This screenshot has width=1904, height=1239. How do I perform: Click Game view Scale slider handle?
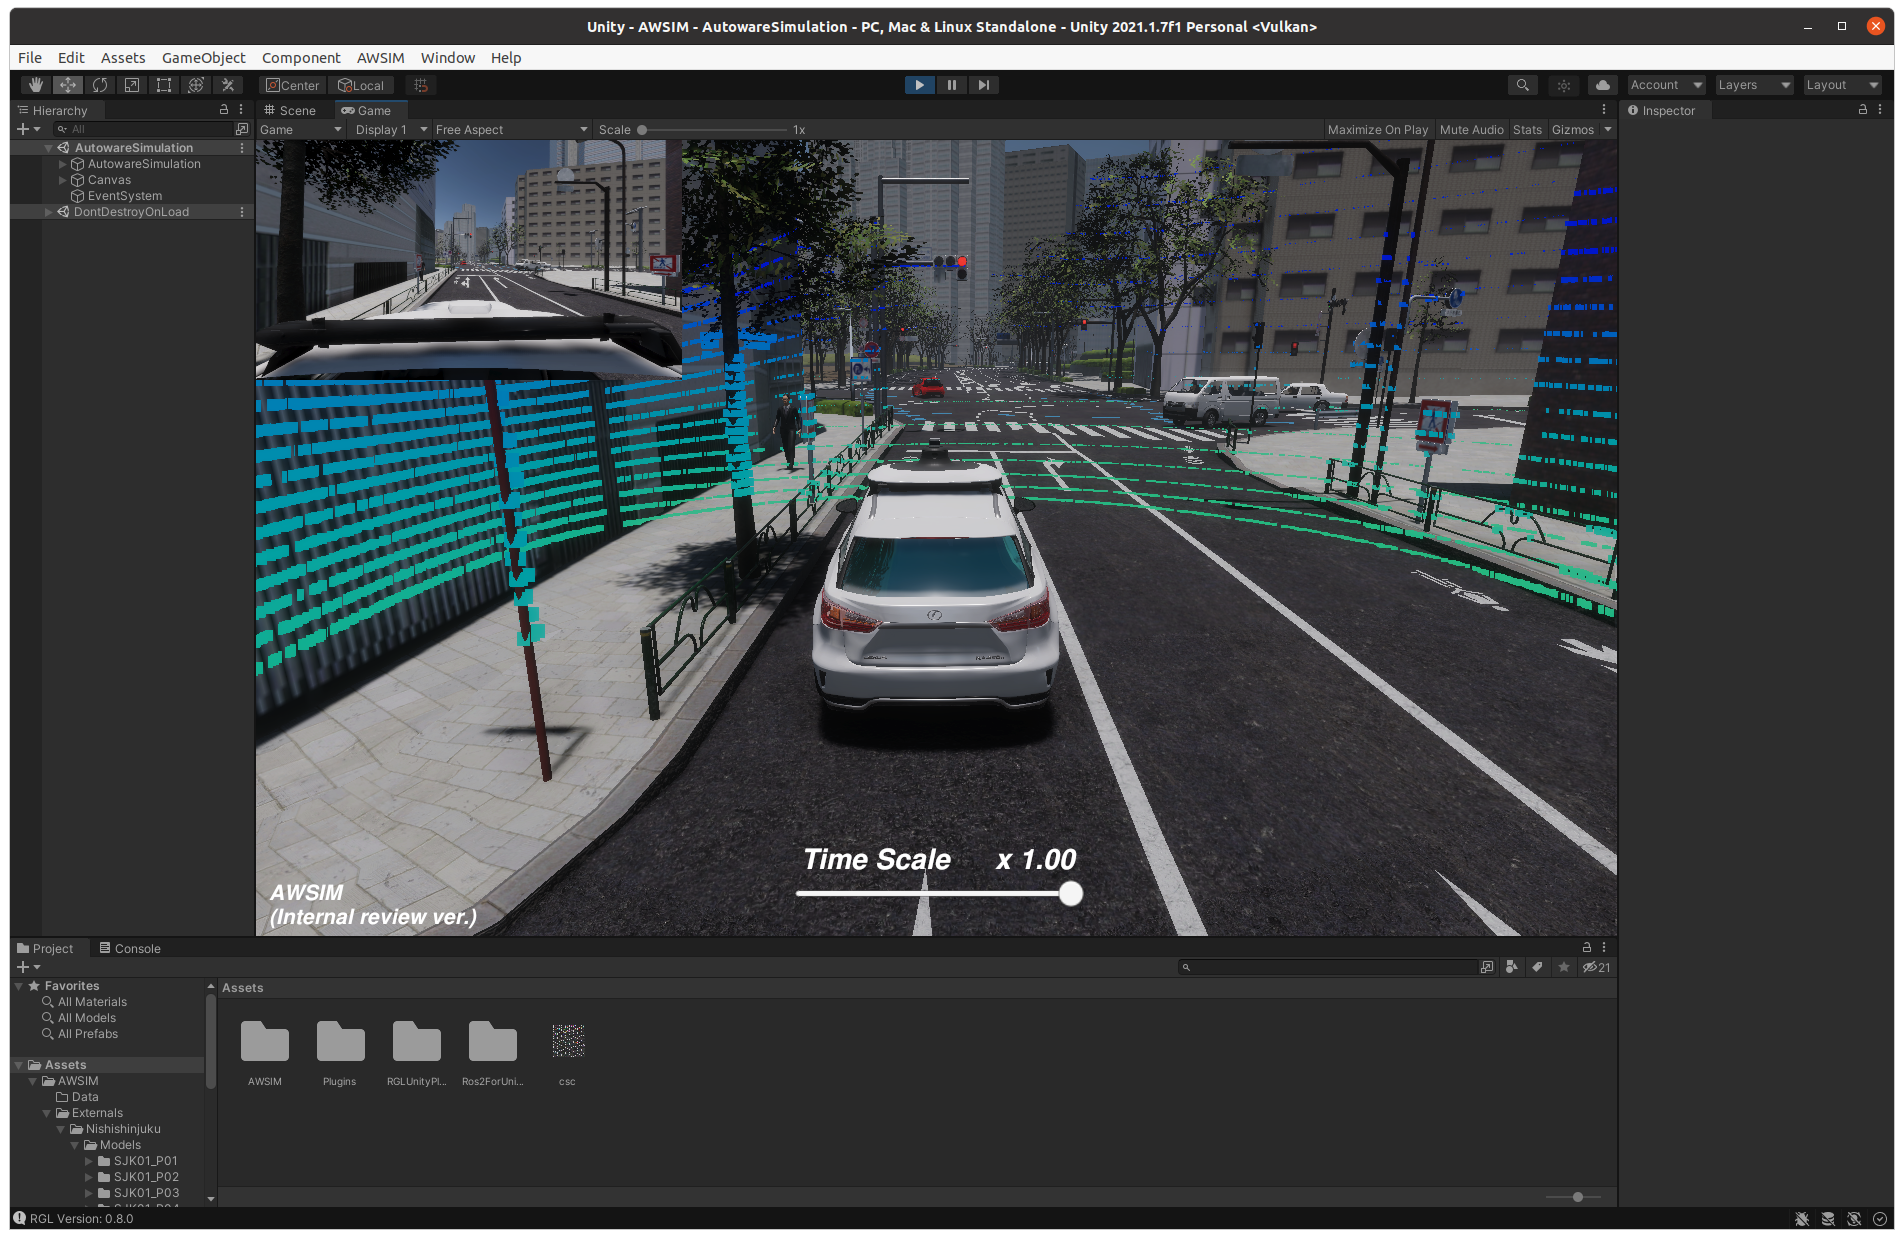[642, 130]
